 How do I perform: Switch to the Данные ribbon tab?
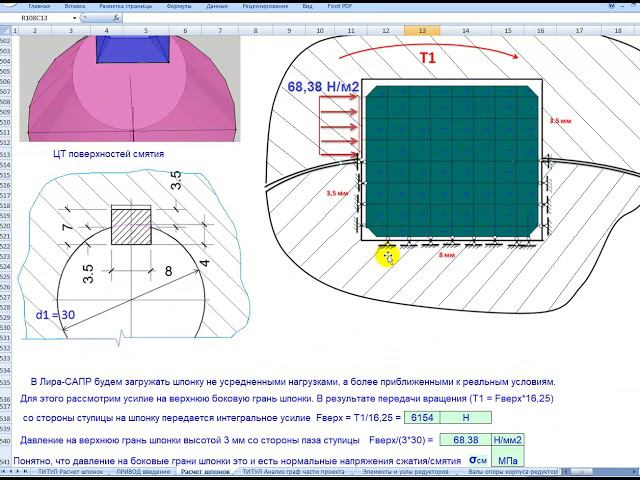click(217, 6)
